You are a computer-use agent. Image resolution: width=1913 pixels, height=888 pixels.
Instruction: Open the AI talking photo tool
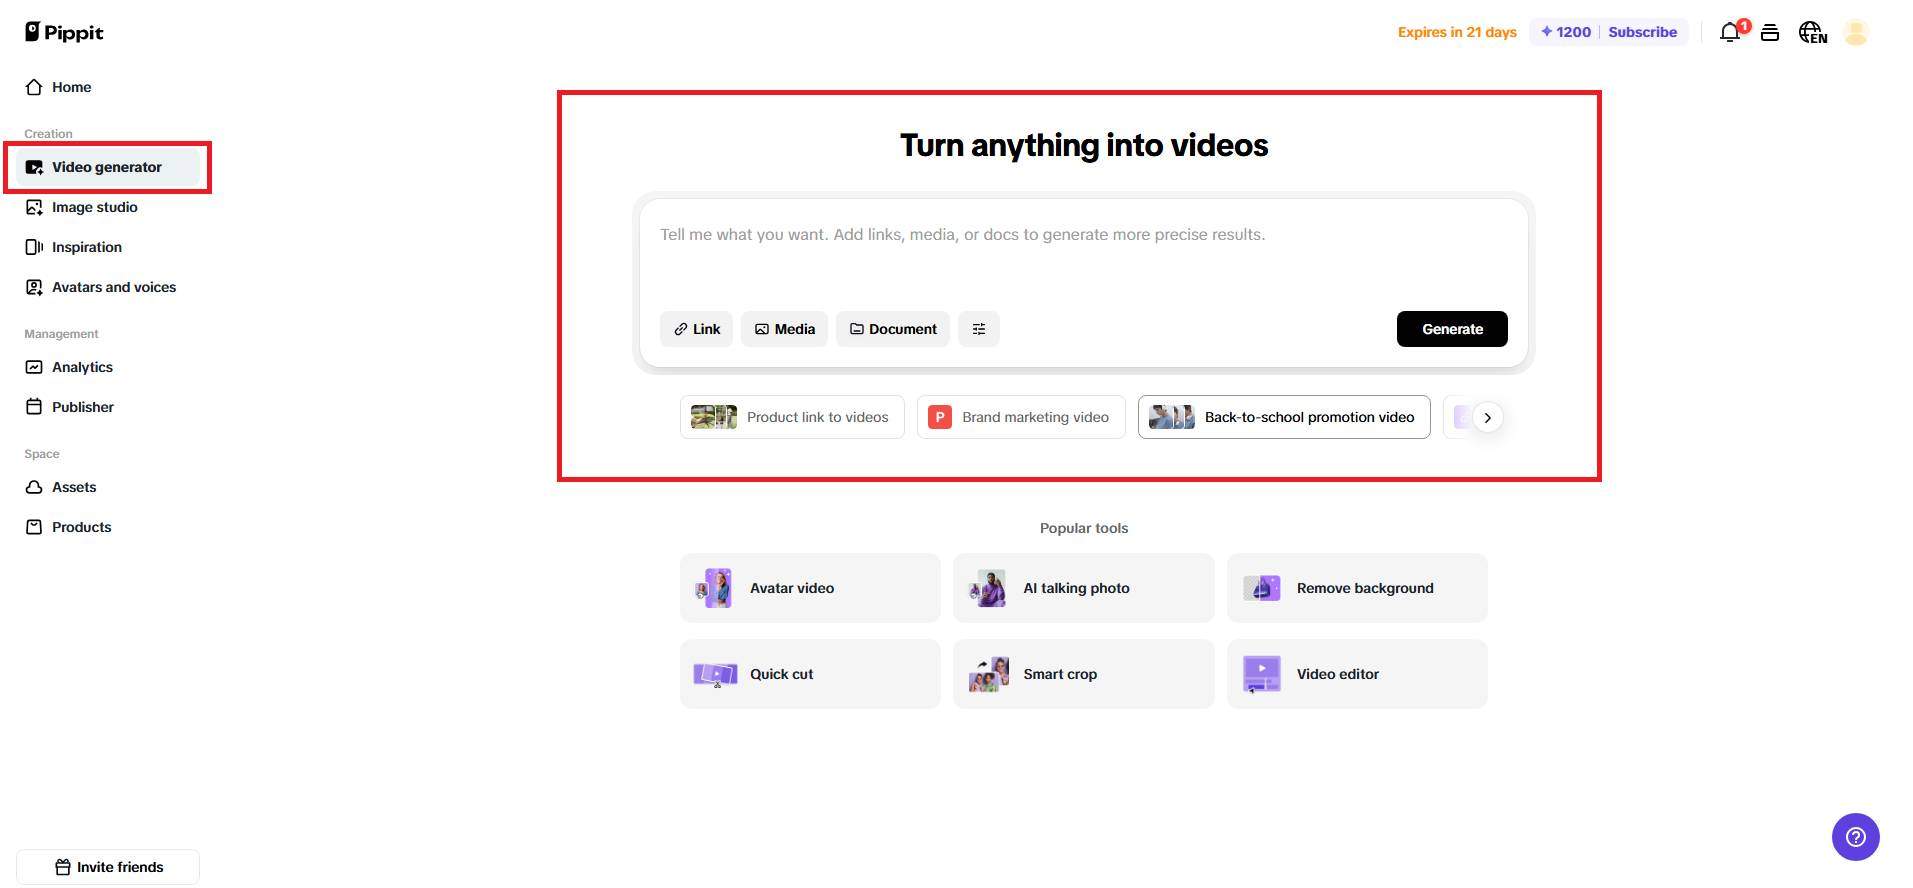tap(1083, 588)
